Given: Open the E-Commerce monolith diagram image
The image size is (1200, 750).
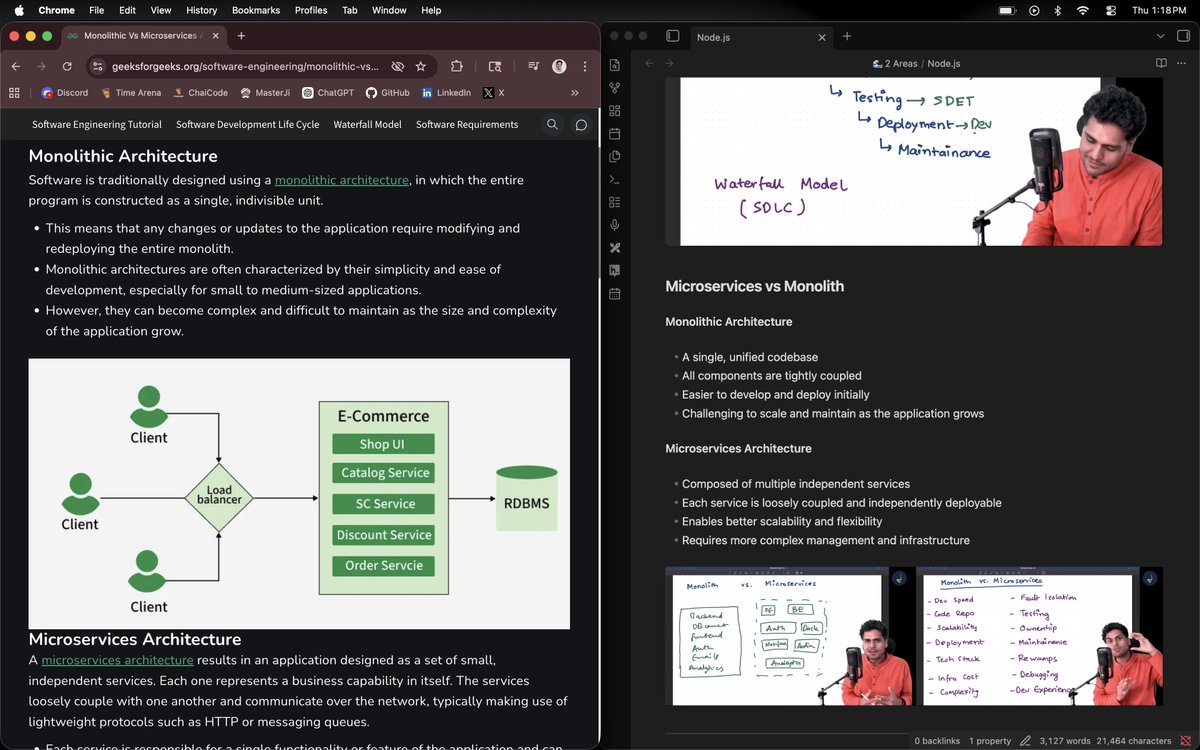Looking at the screenshot, I should (x=299, y=494).
